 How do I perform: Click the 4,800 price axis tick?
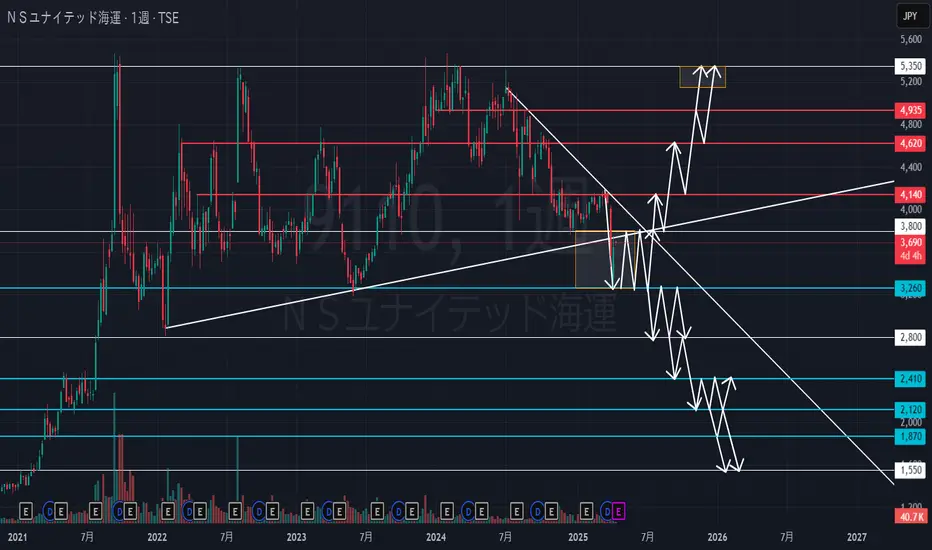point(911,124)
